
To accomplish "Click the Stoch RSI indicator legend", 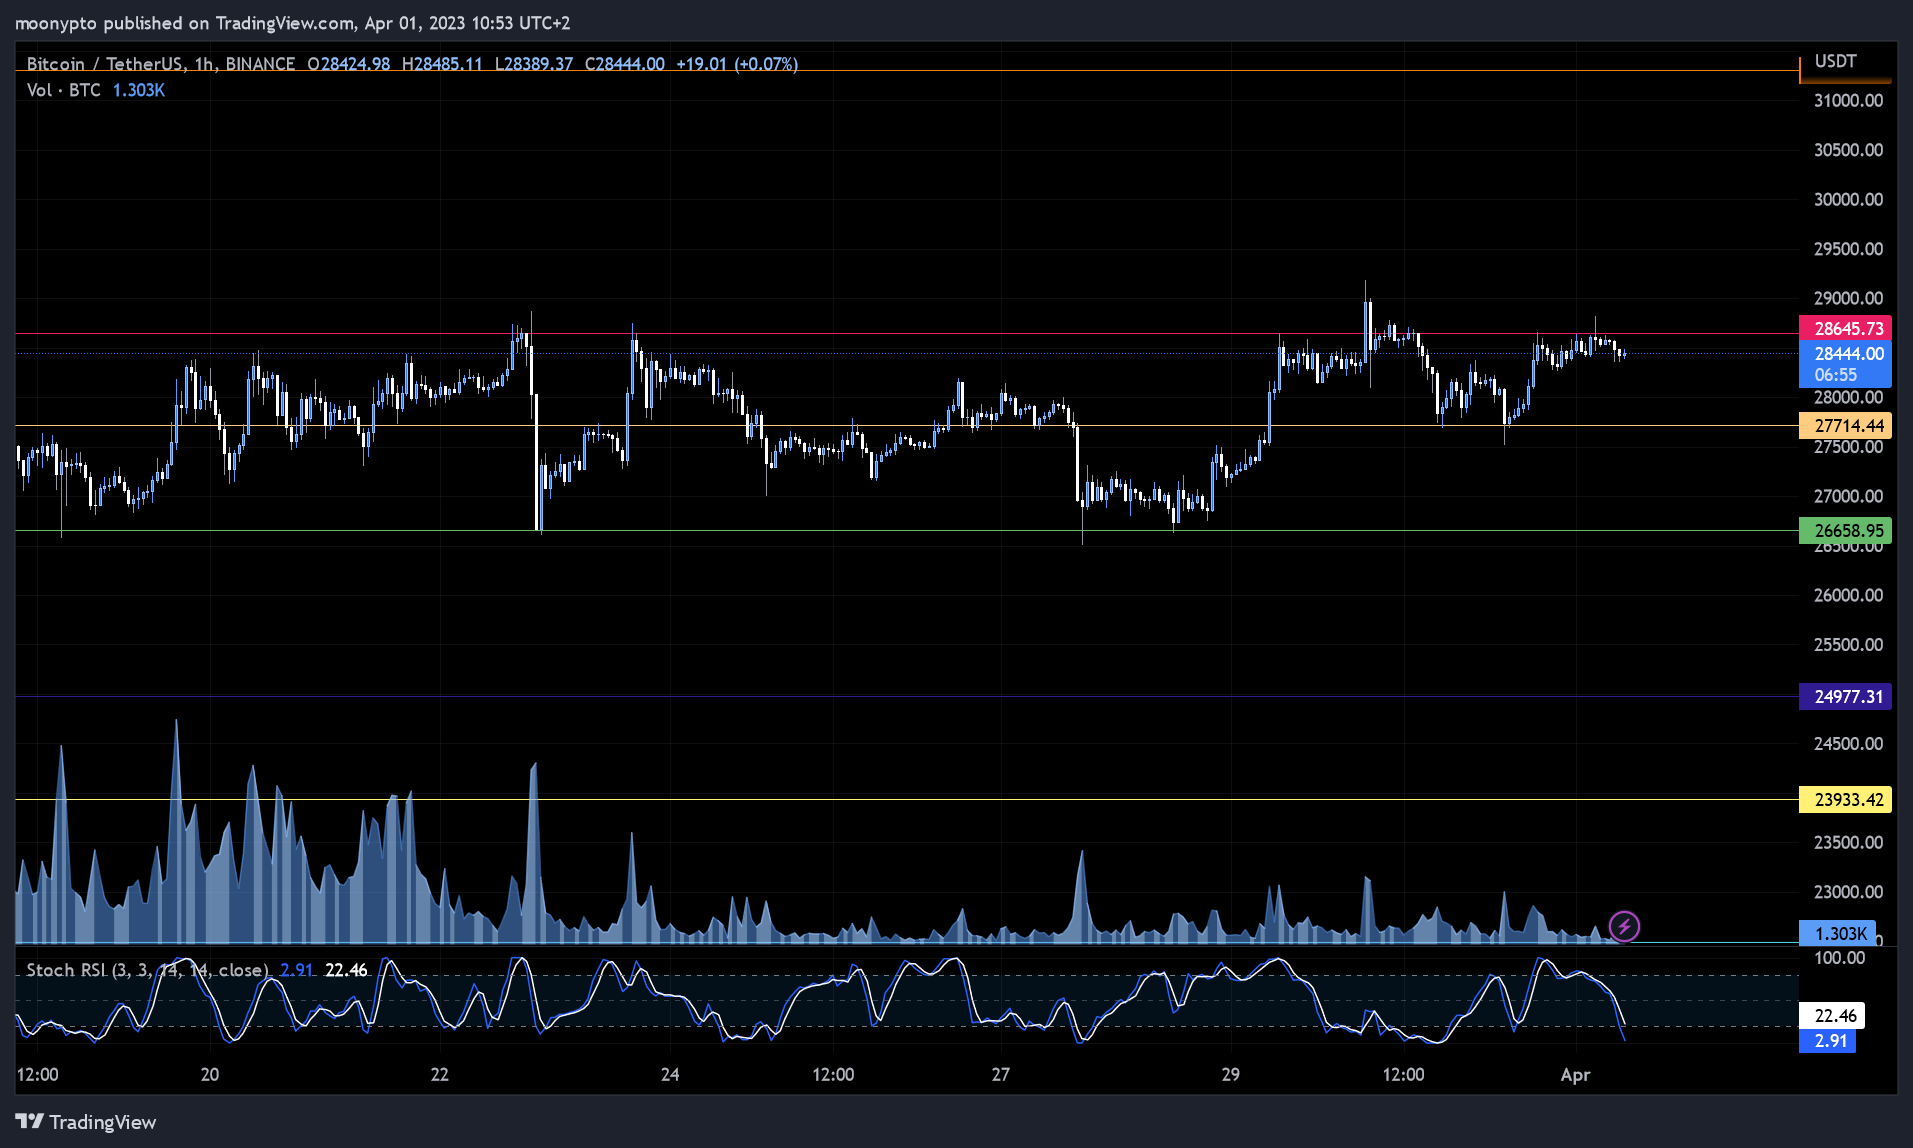I will pos(147,970).
